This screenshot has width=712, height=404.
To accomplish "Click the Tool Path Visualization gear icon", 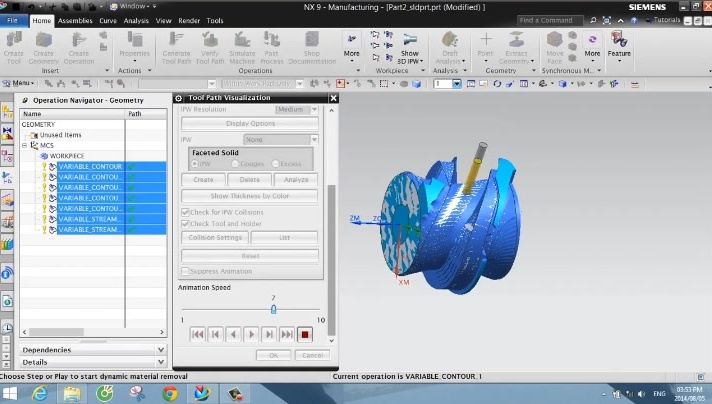I will click(178, 98).
